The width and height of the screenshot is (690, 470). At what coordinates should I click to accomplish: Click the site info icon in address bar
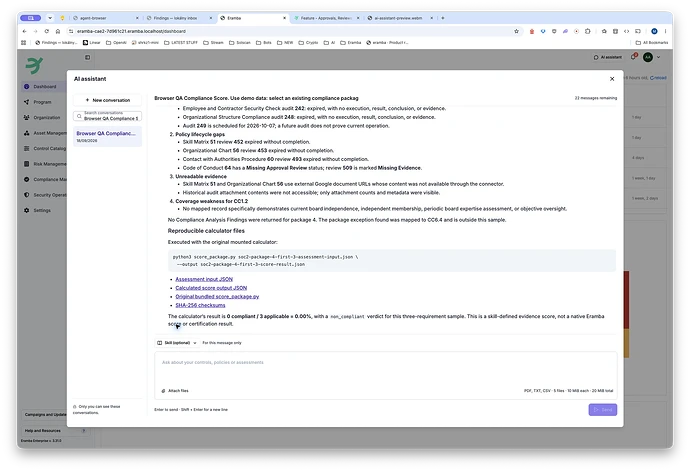pyautogui.click(x=71, y=31)
